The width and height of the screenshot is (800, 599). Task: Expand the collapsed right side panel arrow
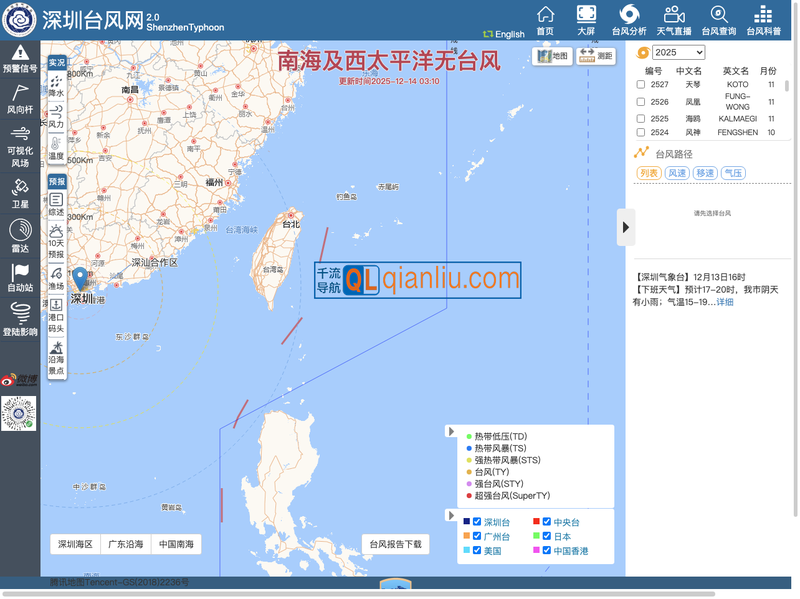coord(624,226)
